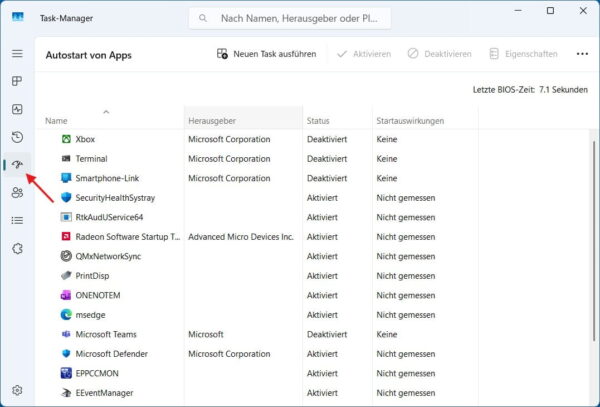This screenshot has height=407, width=600.
Task: Click the Deaktiviert status of Xbox
Action: pyautogui.click(x=327, y=139)
